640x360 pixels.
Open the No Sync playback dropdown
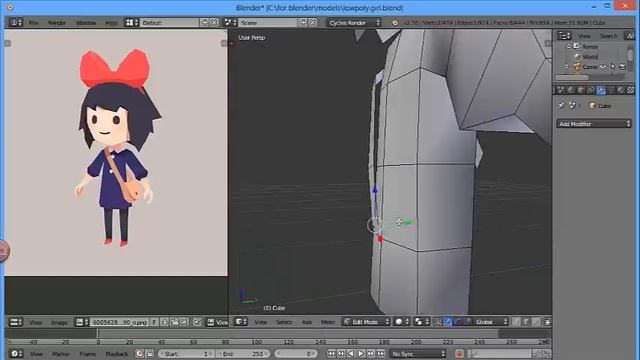[x=418, y=353]
